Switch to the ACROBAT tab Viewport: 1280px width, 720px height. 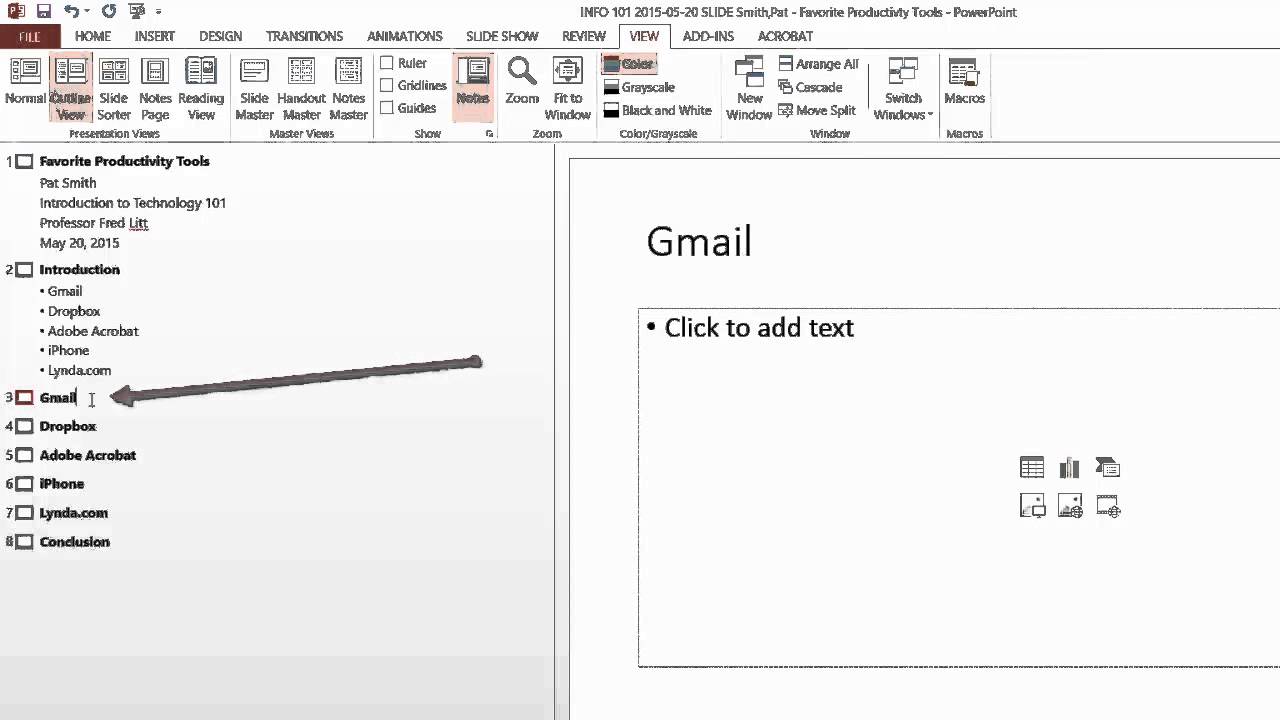coord(785,36)
